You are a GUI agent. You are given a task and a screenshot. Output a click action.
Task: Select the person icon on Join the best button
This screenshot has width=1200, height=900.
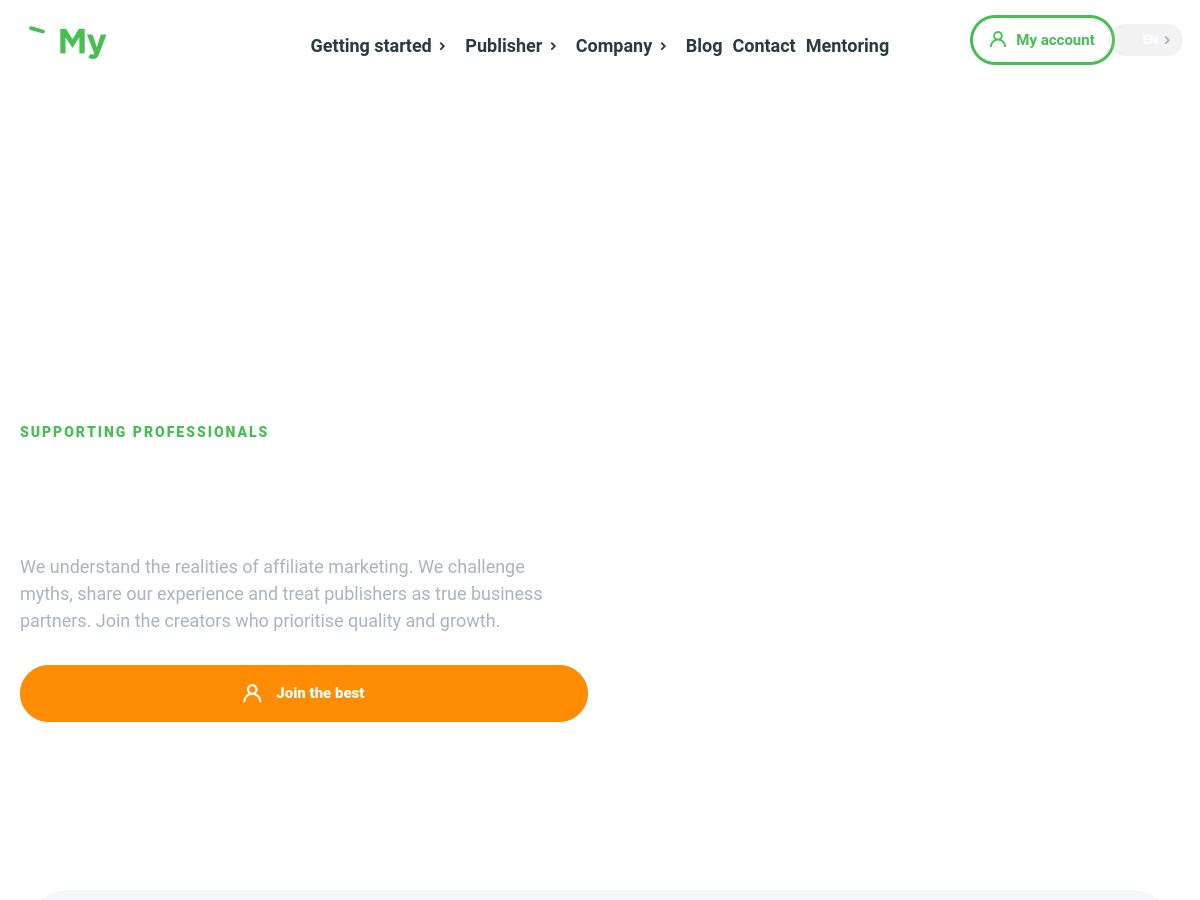point(252,693)
